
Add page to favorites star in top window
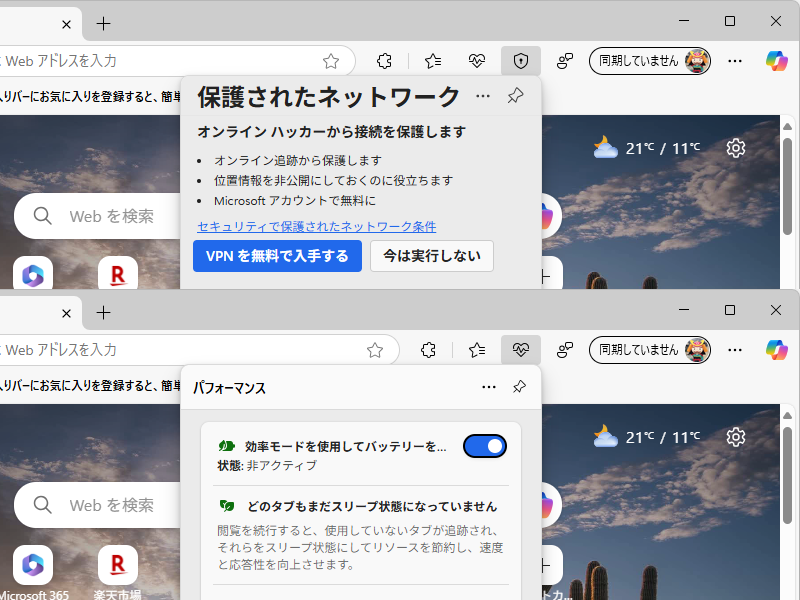tap(331, 61)
